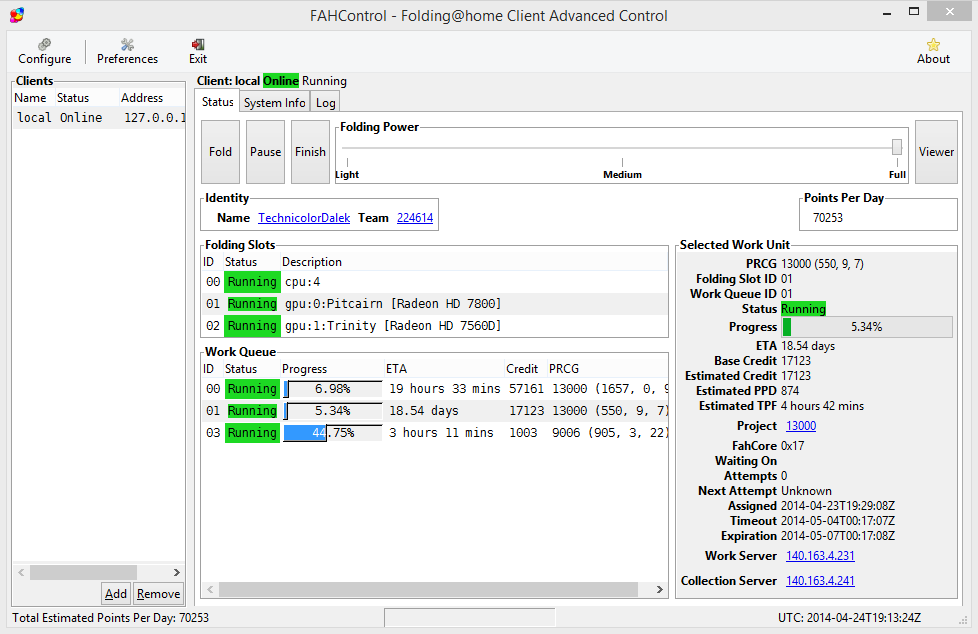Click the Exit door icon

[198, 44]
